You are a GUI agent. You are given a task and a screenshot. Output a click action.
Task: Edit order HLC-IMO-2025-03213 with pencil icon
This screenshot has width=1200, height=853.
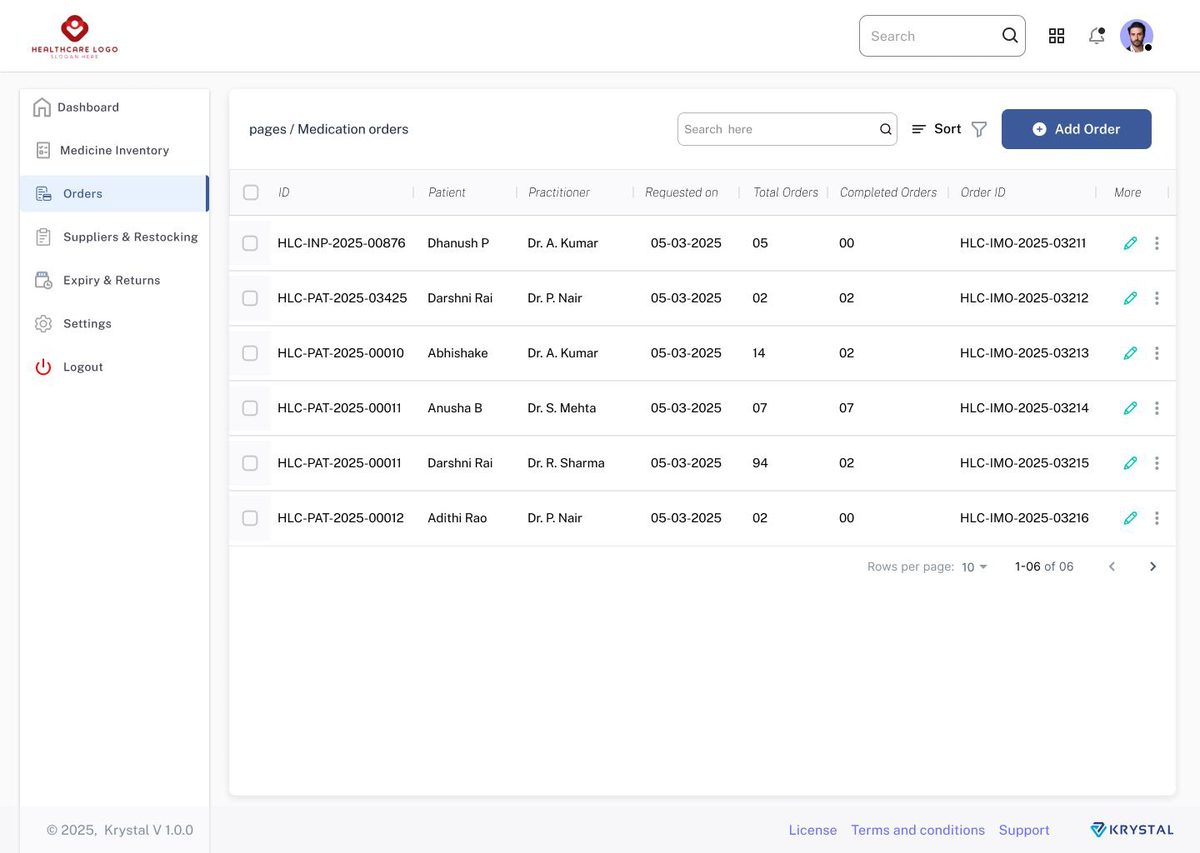(1130, 353)
